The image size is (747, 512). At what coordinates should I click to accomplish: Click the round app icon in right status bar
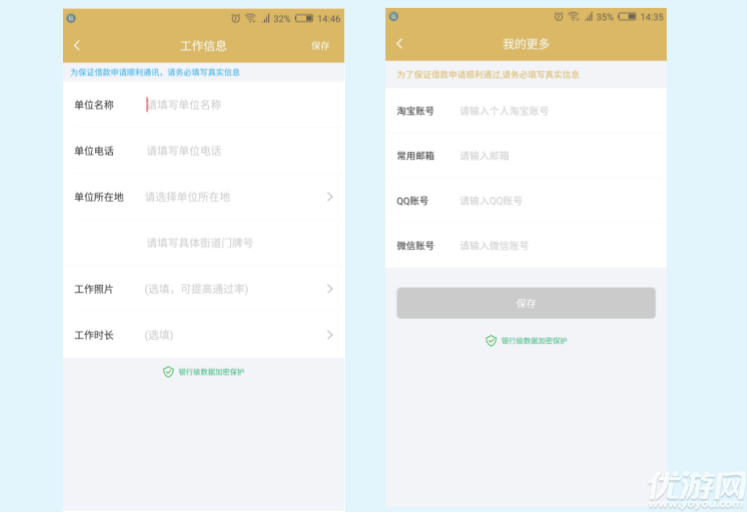[x=394, y=16]
